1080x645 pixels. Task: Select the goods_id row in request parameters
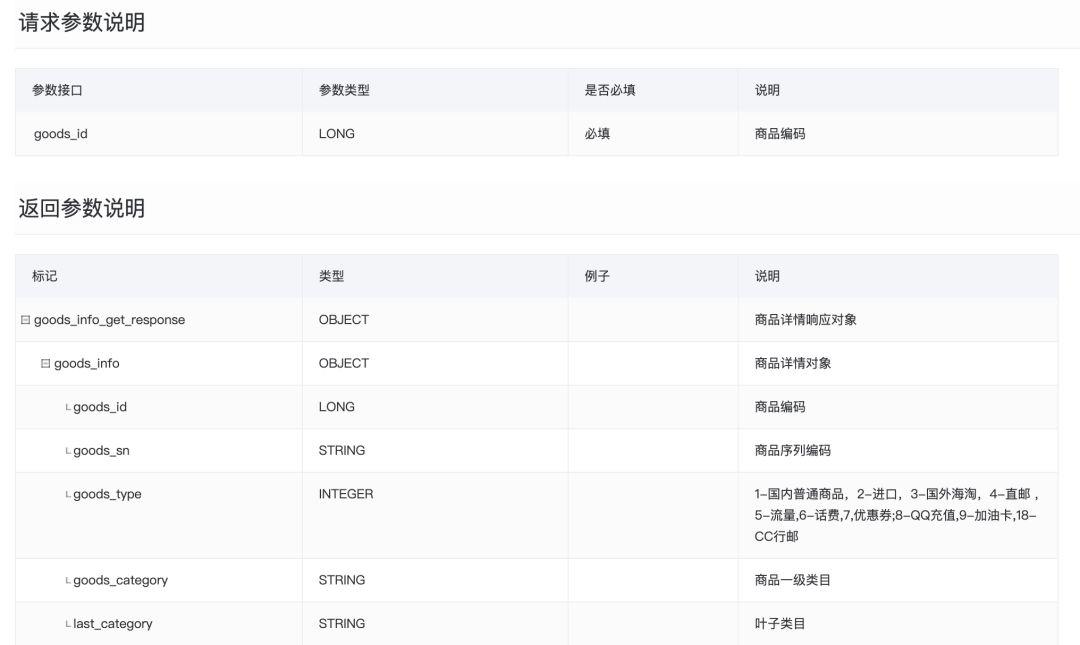(x=537, y=134)
